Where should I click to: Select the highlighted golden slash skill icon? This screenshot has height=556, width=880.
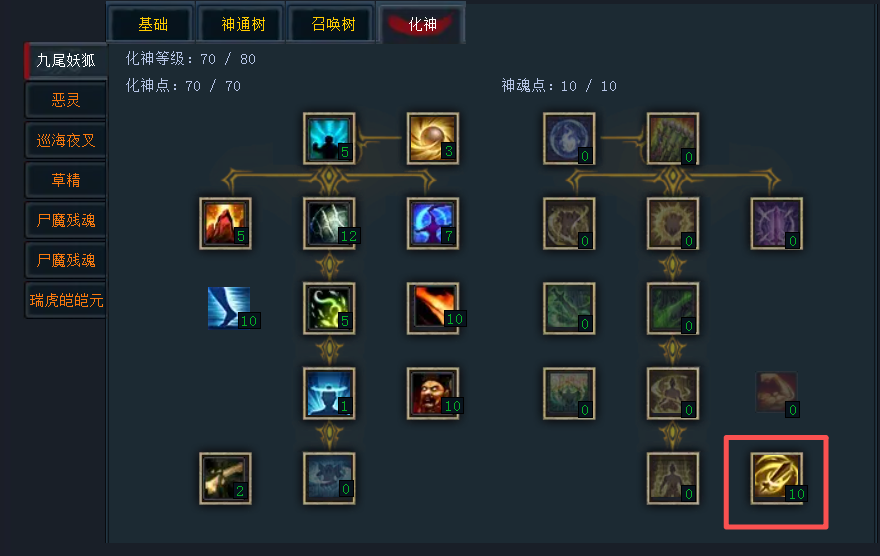coord(777,478)
